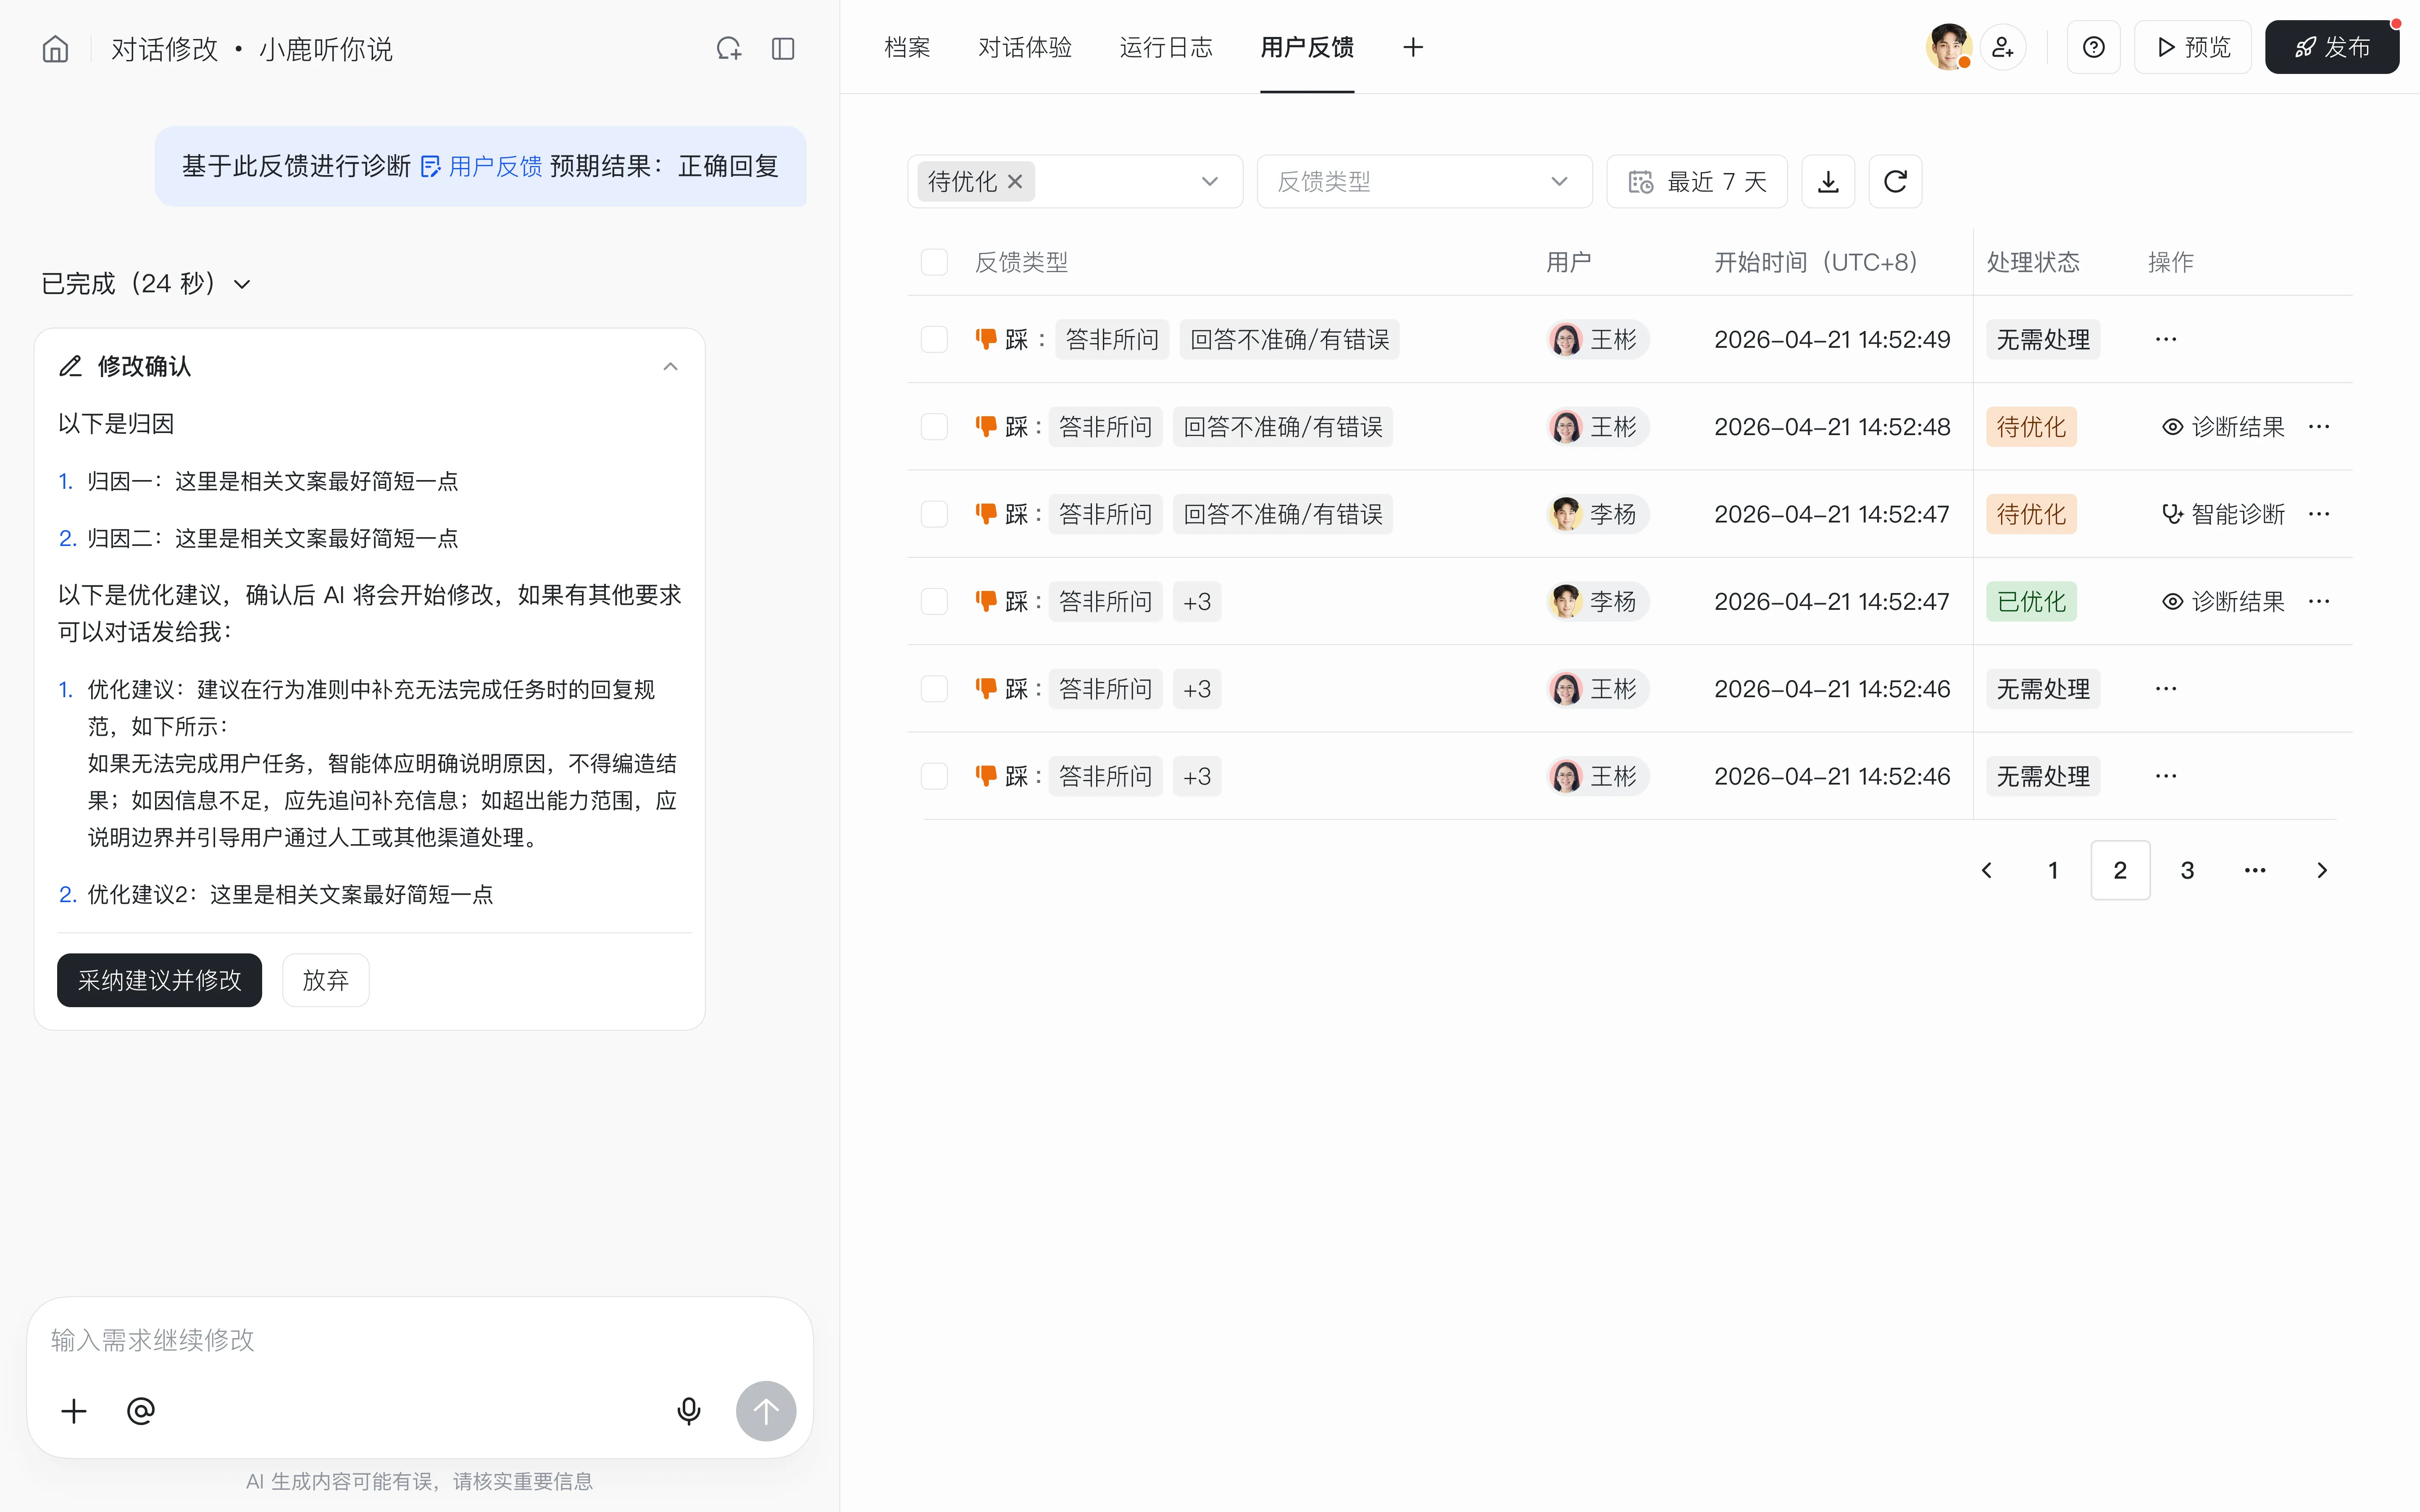The width and height of the screenshot is (2420, 1512).
Task: Open the 用户反馈 link in chat message
Action: tap(482, 166)
